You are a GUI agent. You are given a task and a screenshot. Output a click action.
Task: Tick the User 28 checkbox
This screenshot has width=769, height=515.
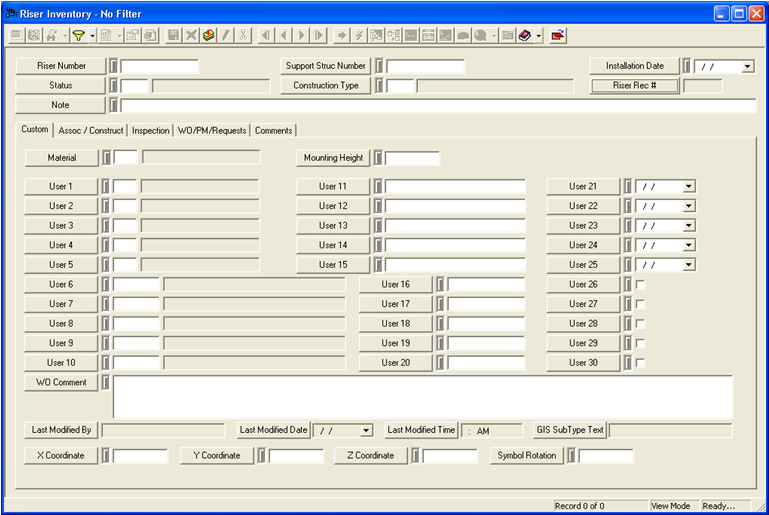640,324
